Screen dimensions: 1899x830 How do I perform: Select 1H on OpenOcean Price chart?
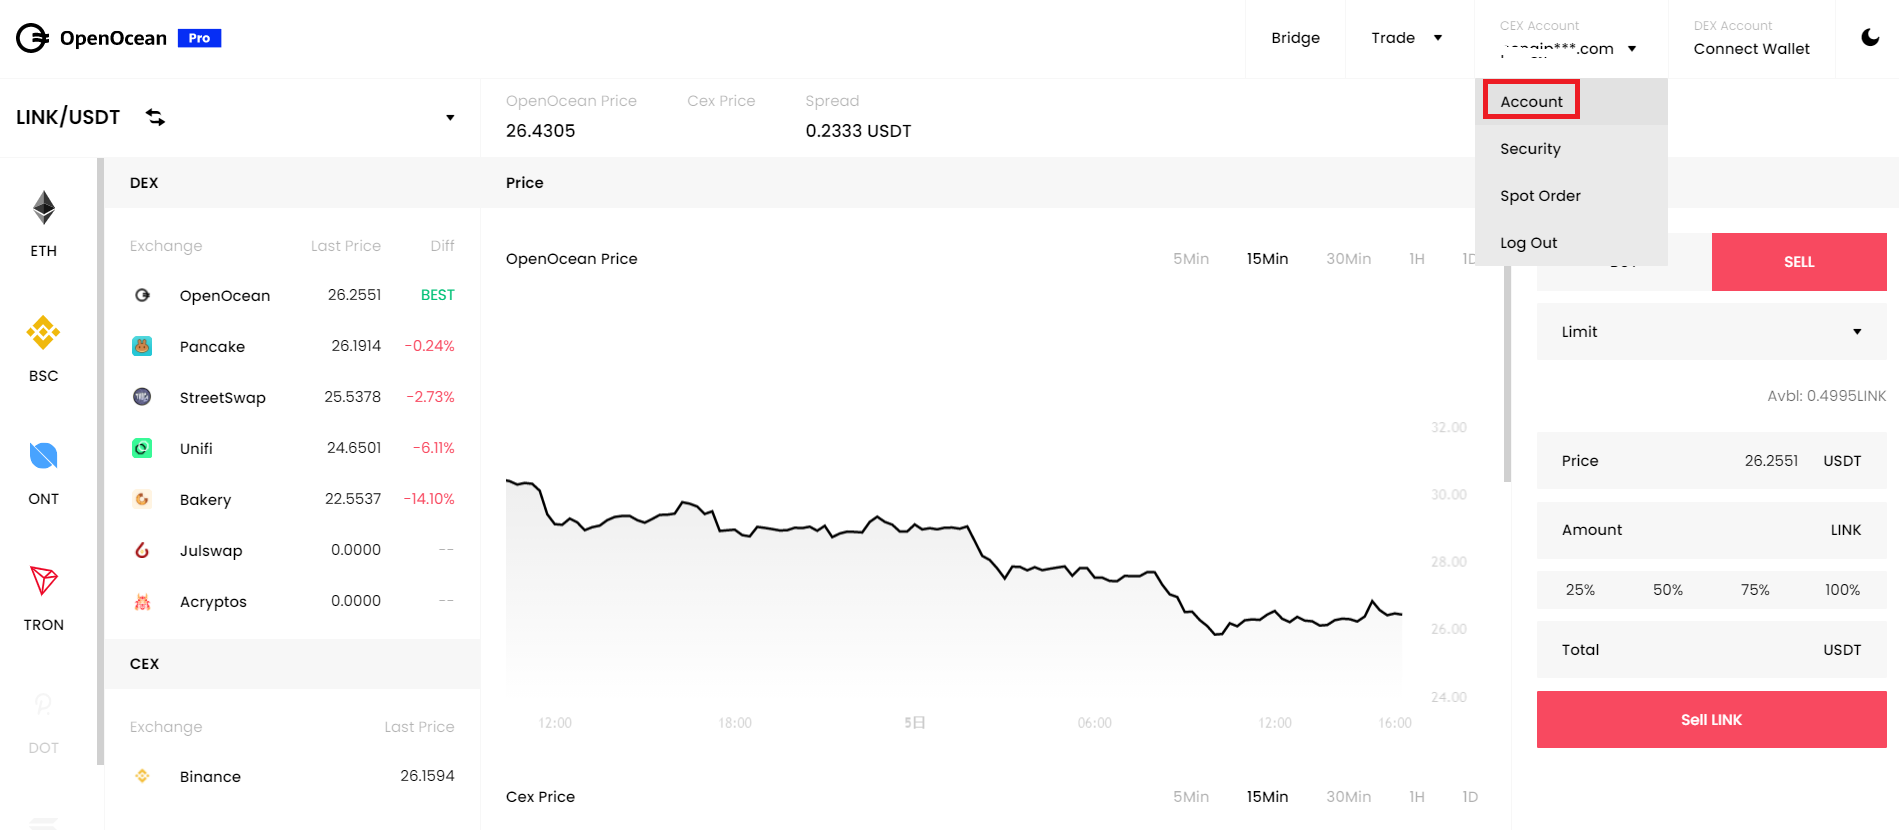click(1417, 259)
